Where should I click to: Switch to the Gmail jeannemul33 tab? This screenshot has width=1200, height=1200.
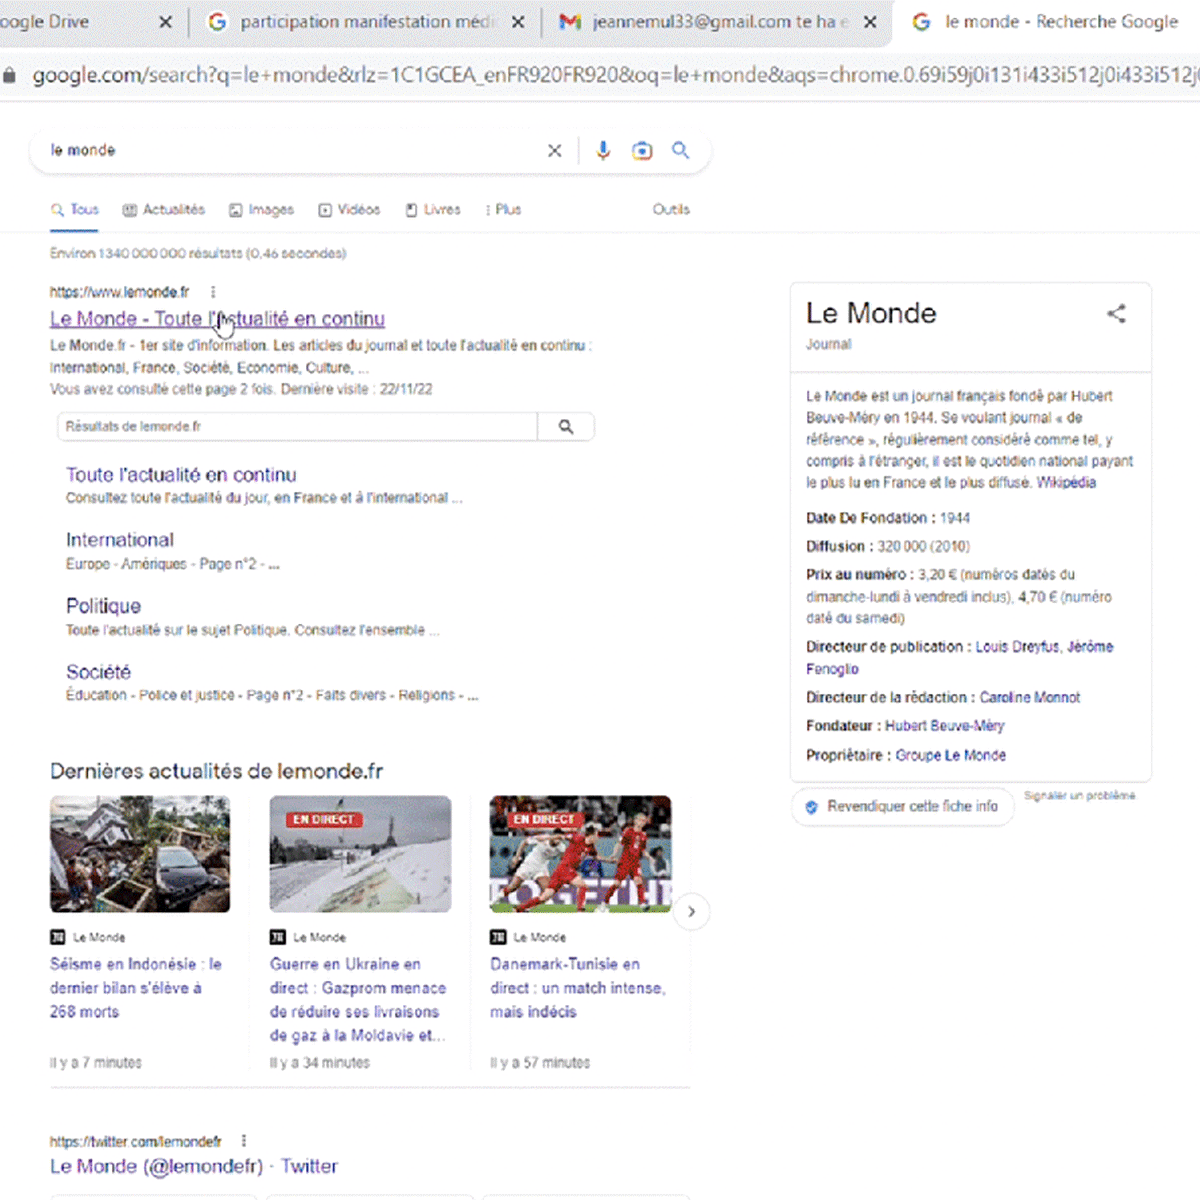717,22
